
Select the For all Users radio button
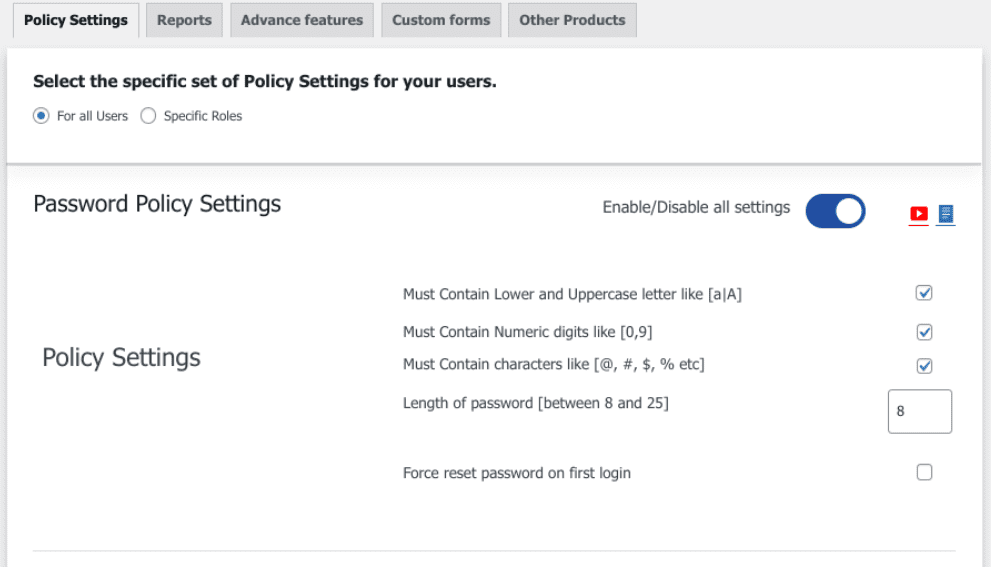point(41,116)
